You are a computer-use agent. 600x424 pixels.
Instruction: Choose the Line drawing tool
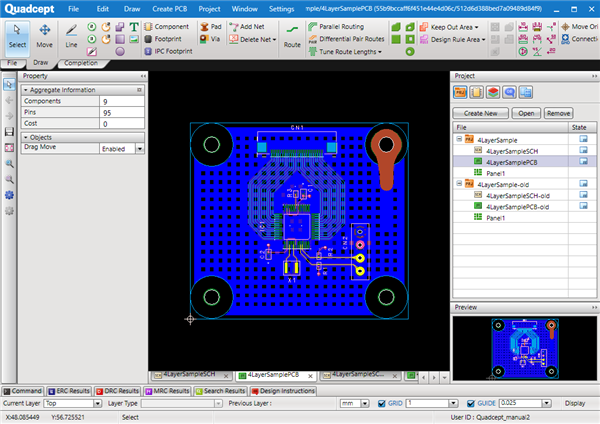coord(71,37)
